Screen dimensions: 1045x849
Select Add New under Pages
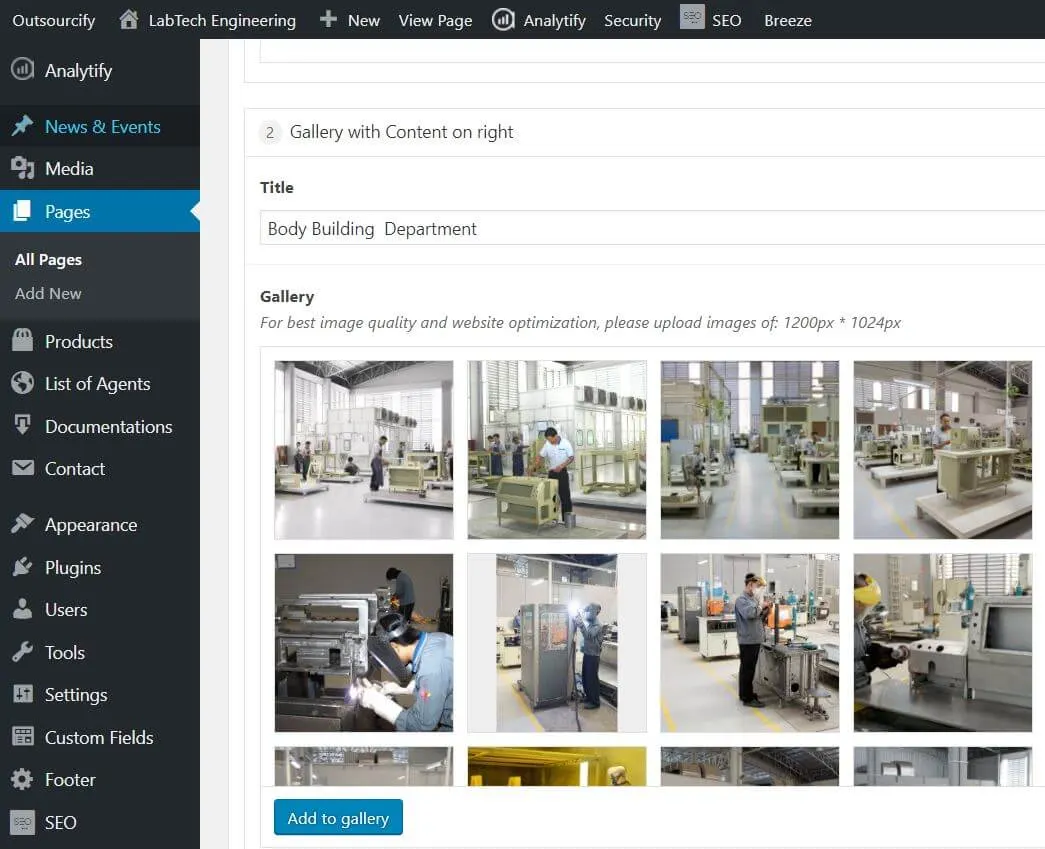(48, 293)
